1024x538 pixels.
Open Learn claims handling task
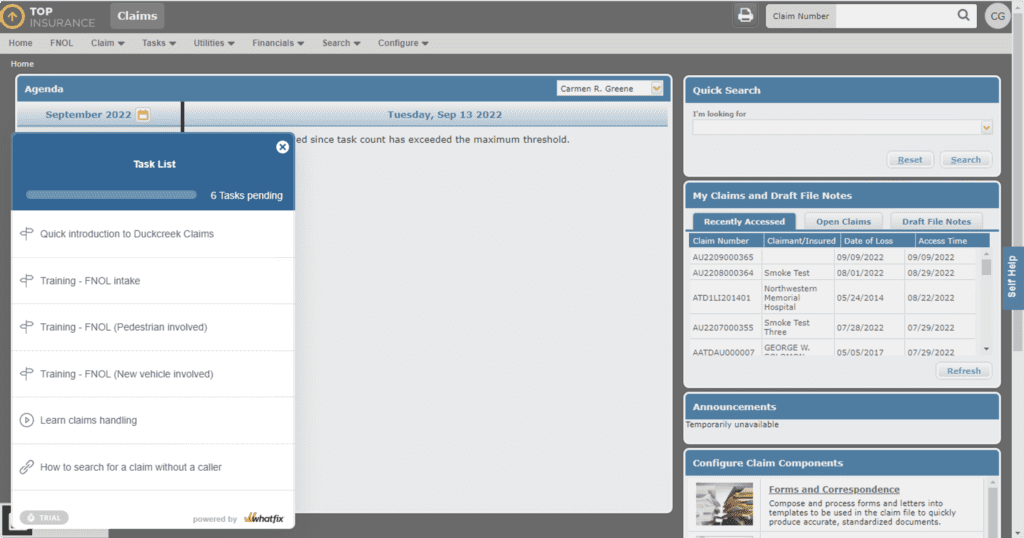point(153,420)
